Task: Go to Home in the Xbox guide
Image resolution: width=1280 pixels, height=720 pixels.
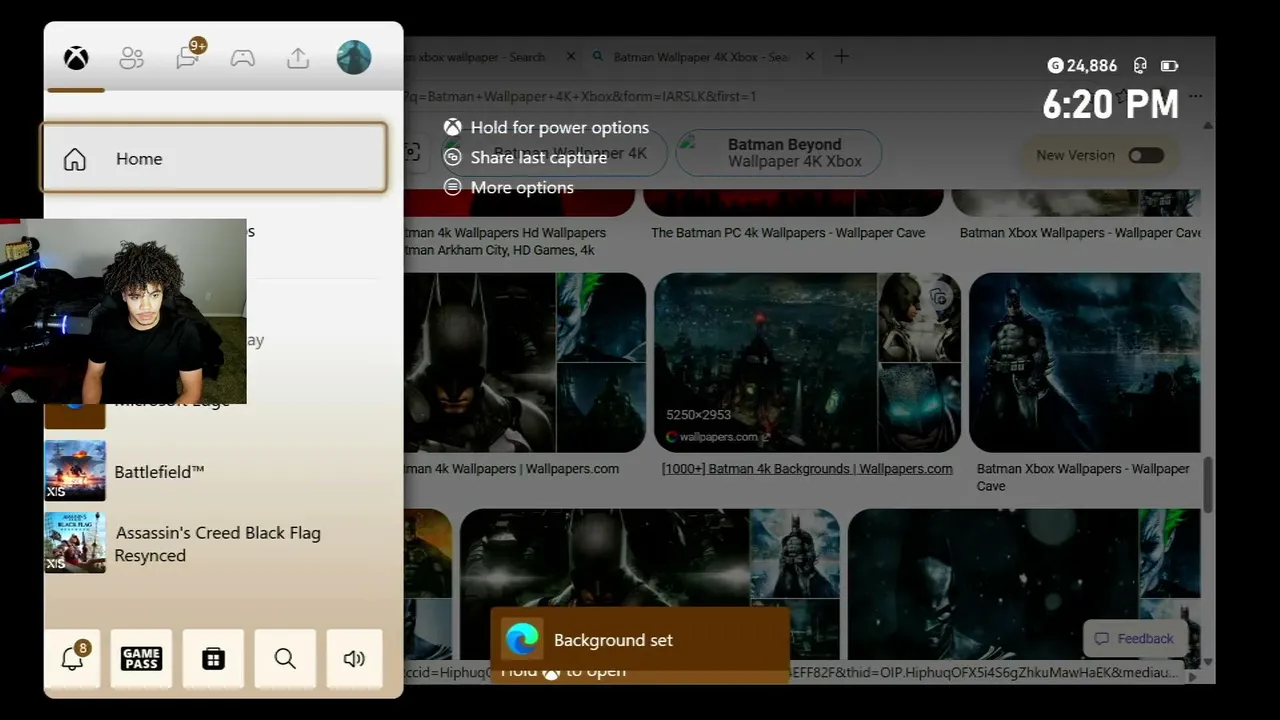Action: pyautogui.click(x=214, y=158)
